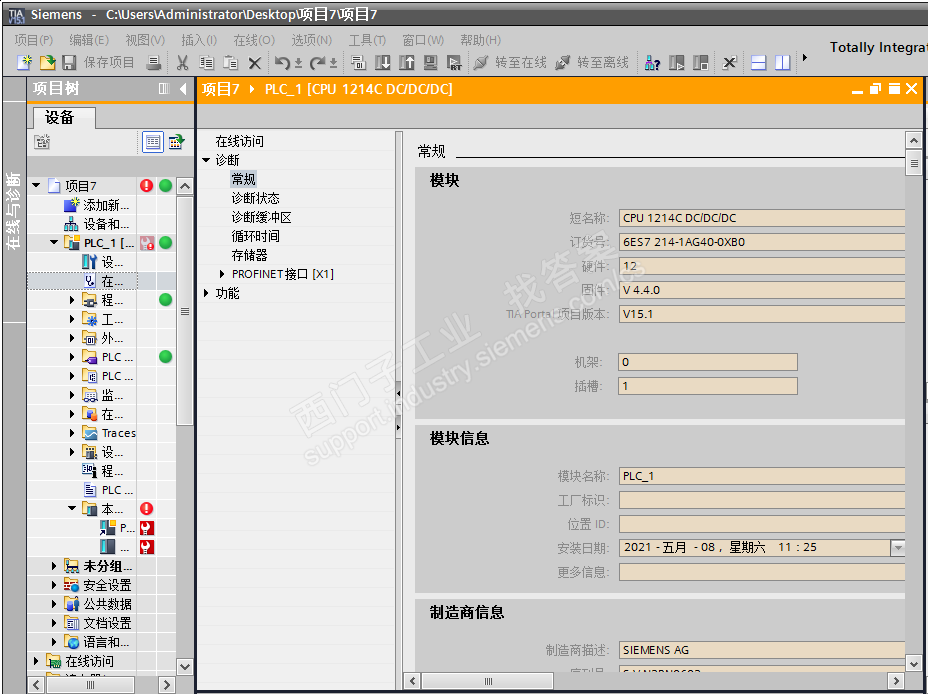
Task: Expand the 功能 section
Action: coord(206,293)
